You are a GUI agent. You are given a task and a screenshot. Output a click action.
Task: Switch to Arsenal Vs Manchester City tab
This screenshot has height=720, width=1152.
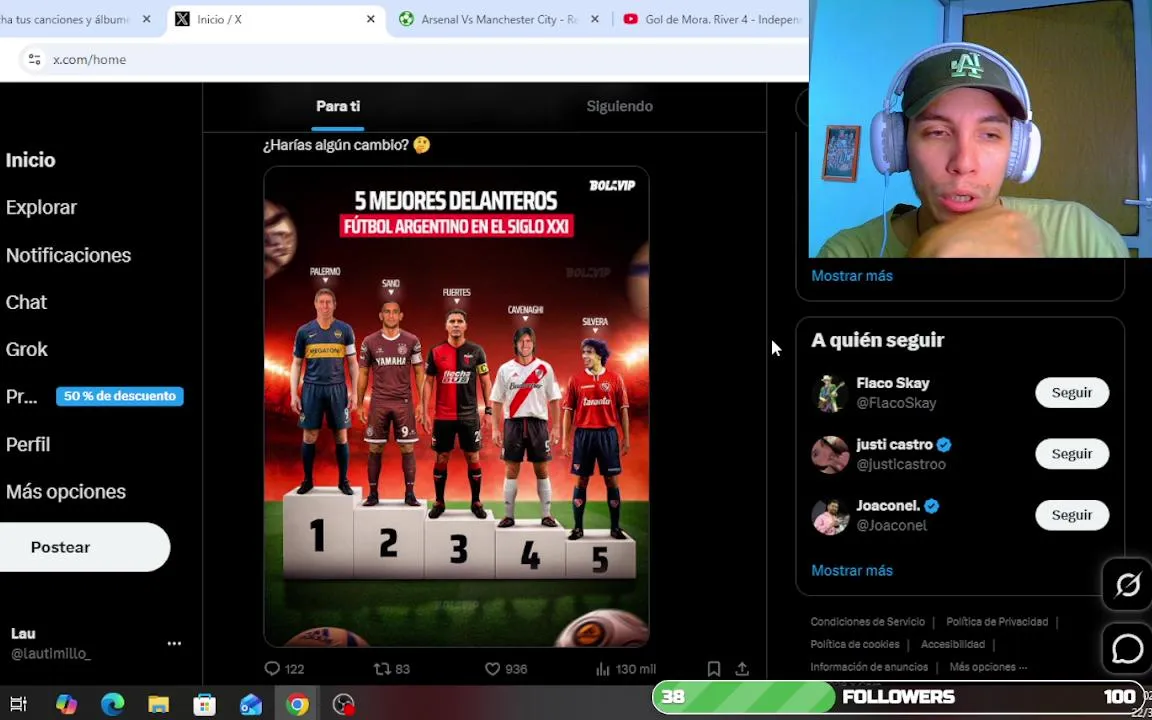click(500, 19)
